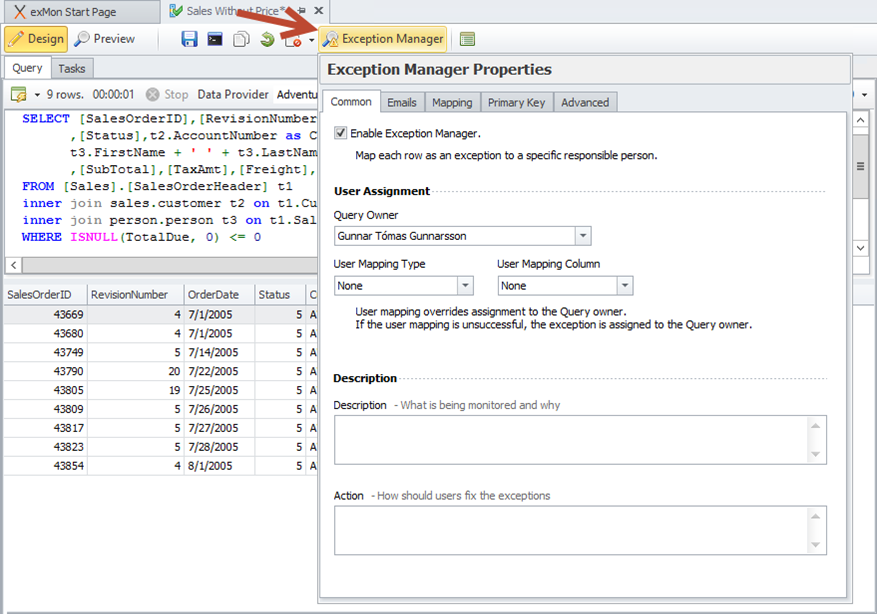
Task: Pin the Sales Without Price tab
Action: pyautogui.click(x=302, y=11)
